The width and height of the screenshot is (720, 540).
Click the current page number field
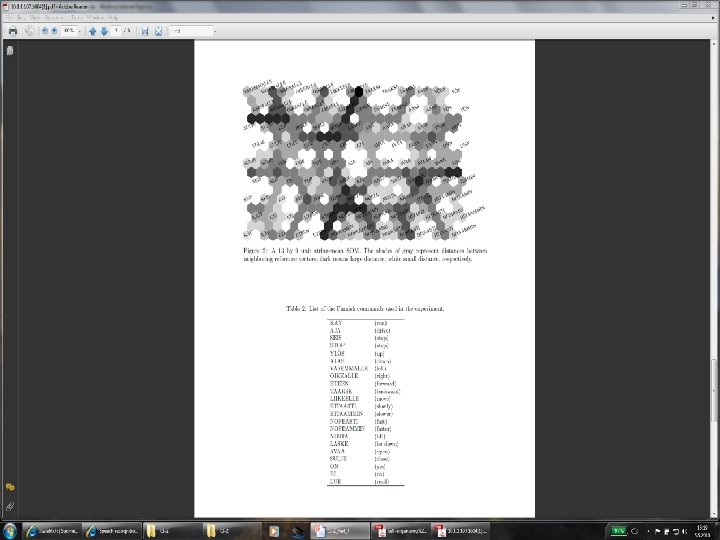pyautogui.click(x=116, y=31)
